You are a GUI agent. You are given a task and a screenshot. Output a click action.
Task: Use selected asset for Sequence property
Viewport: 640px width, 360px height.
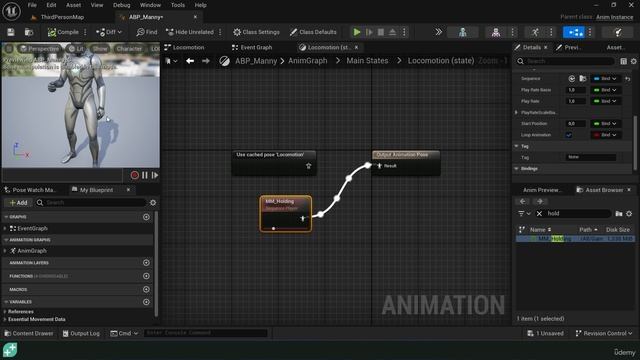coord(571,78)
